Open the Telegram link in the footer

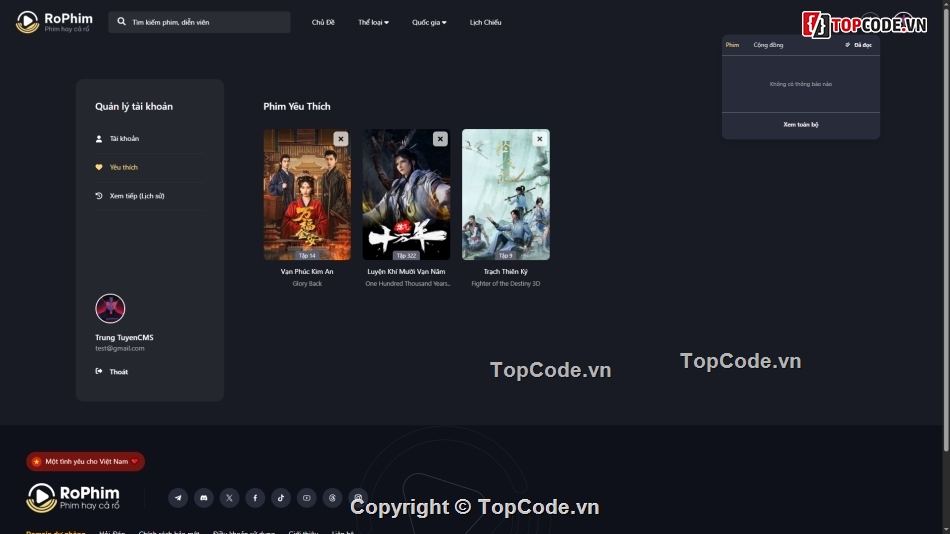(x=178, y=498)
